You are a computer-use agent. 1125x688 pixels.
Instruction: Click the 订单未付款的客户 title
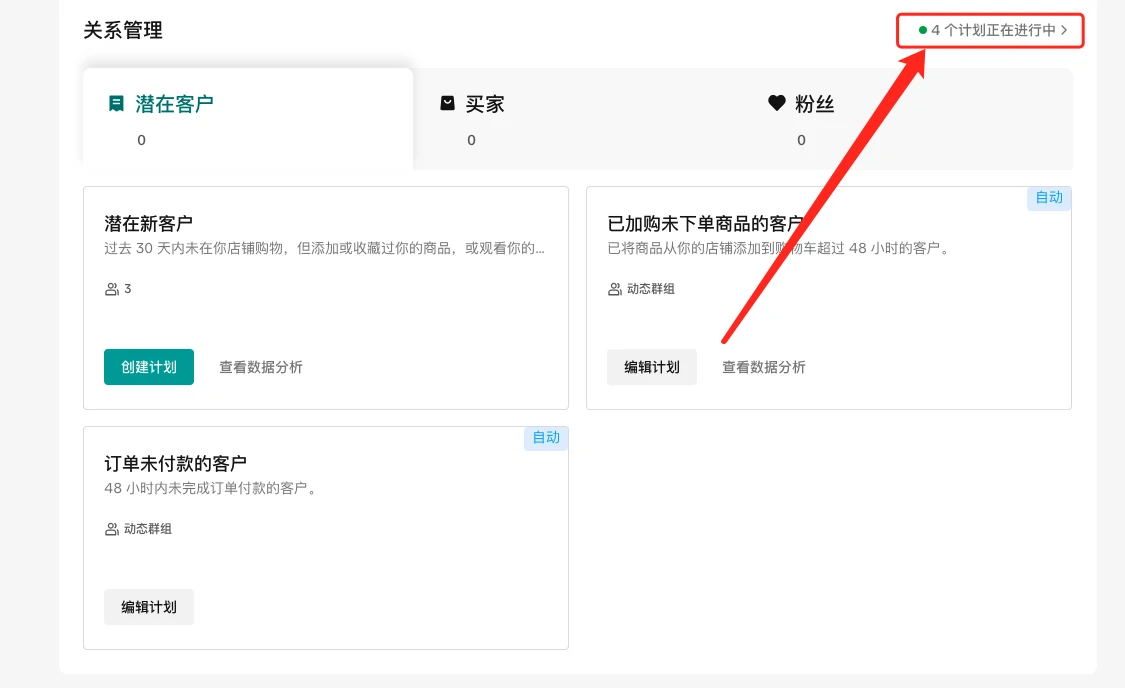click(x=176, y=463)
